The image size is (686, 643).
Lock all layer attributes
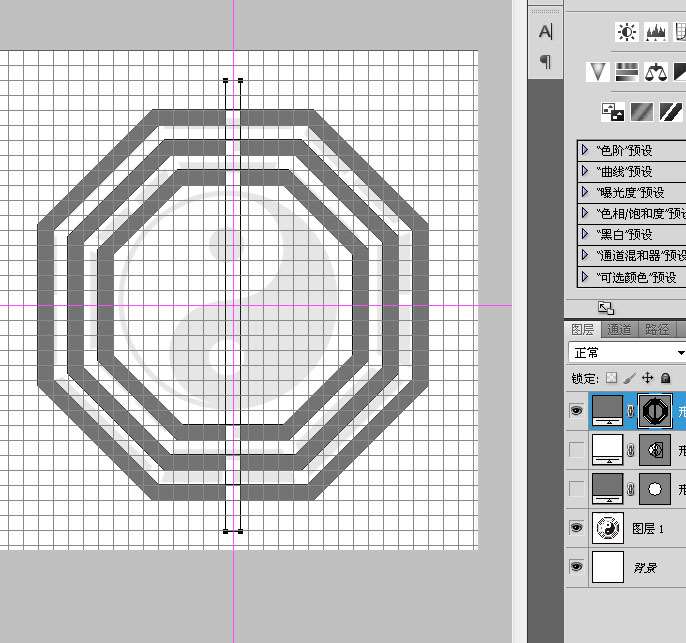665,378
